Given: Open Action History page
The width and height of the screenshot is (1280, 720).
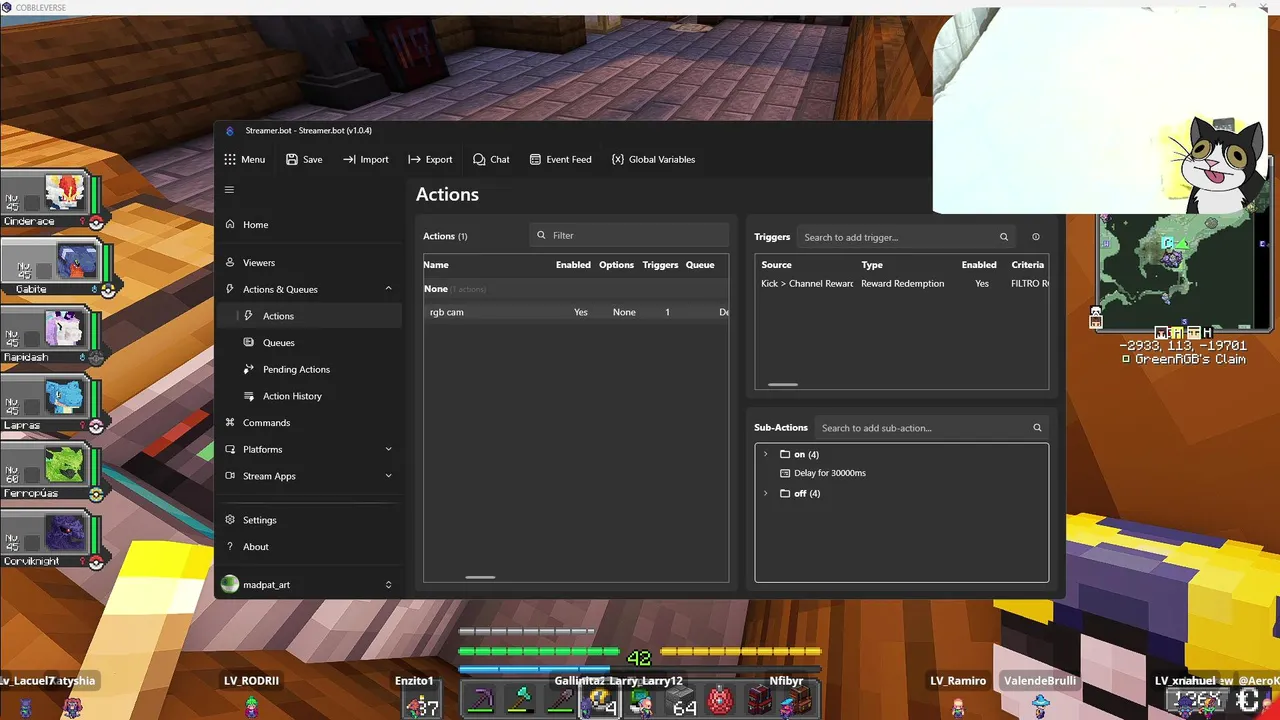Looking at the screenshot, I should pos(310,396).
